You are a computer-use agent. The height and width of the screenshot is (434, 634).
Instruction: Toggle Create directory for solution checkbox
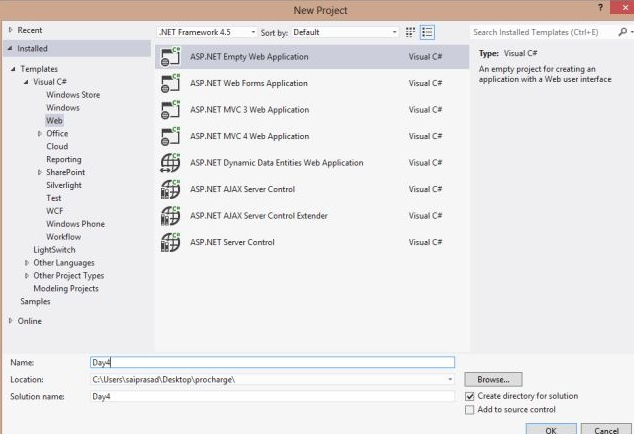pyautogui.click(x=469, y=396)
